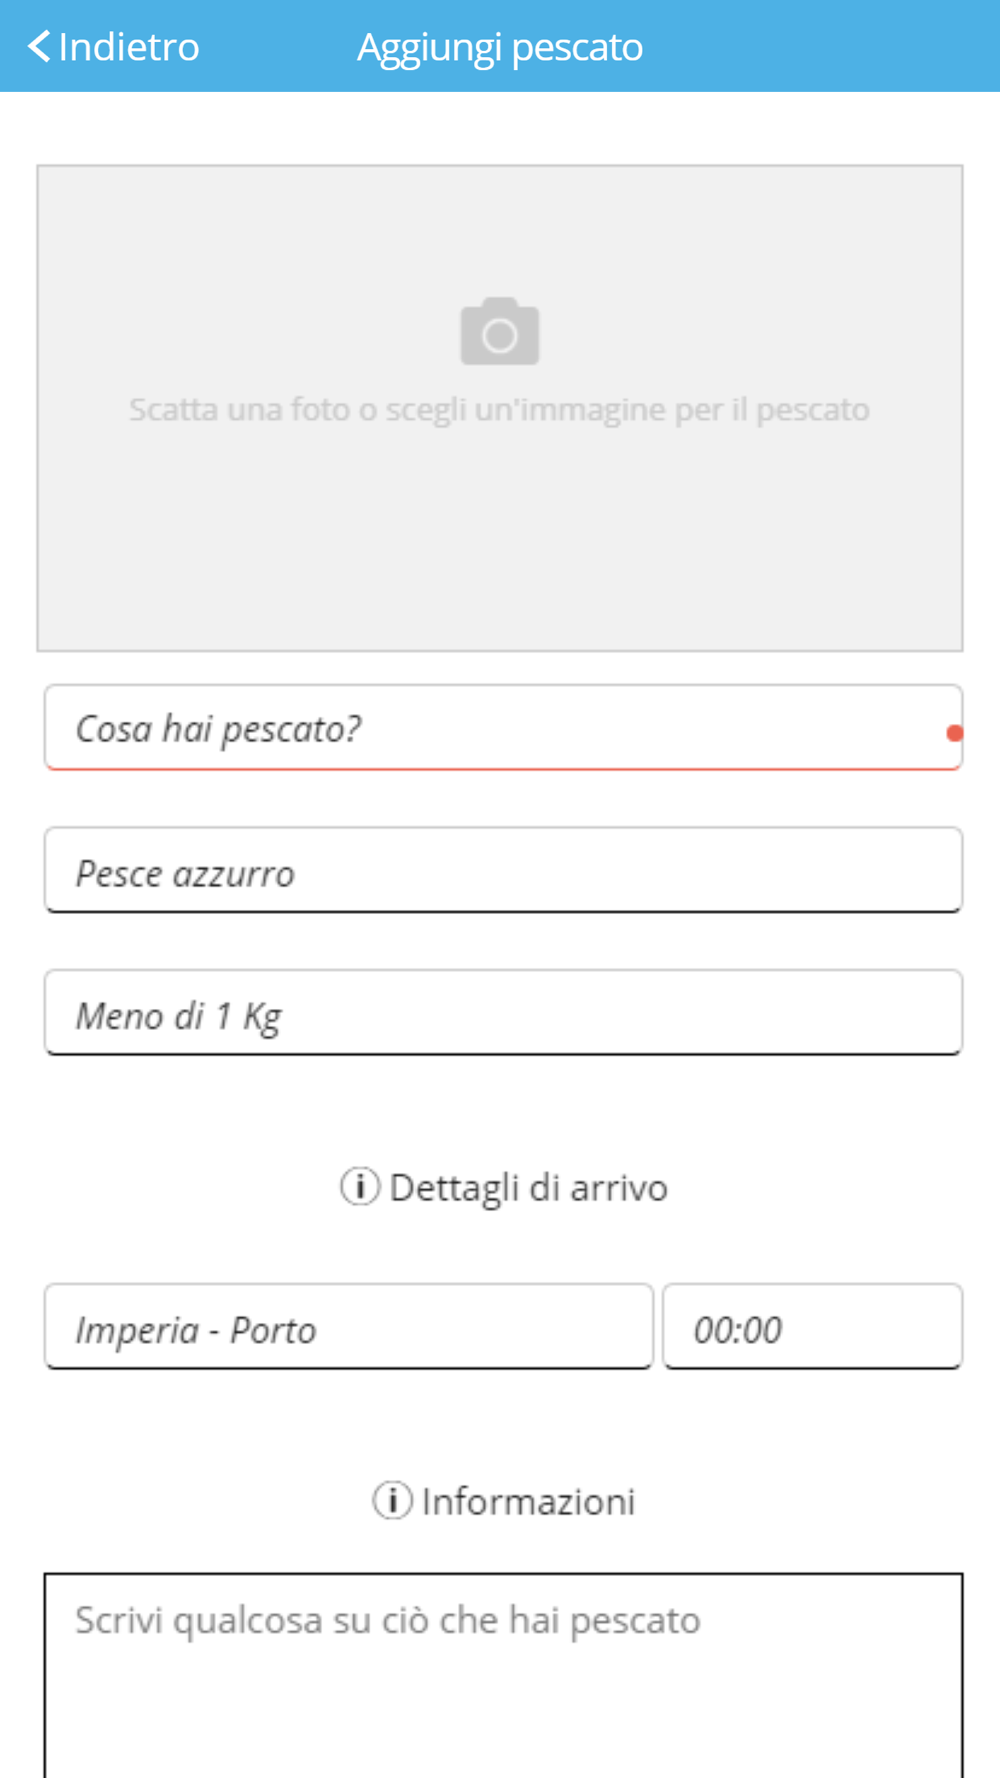Tap the red required-field dot indicator
This screenshot has width=1000, height=1778.
(955, 733)
